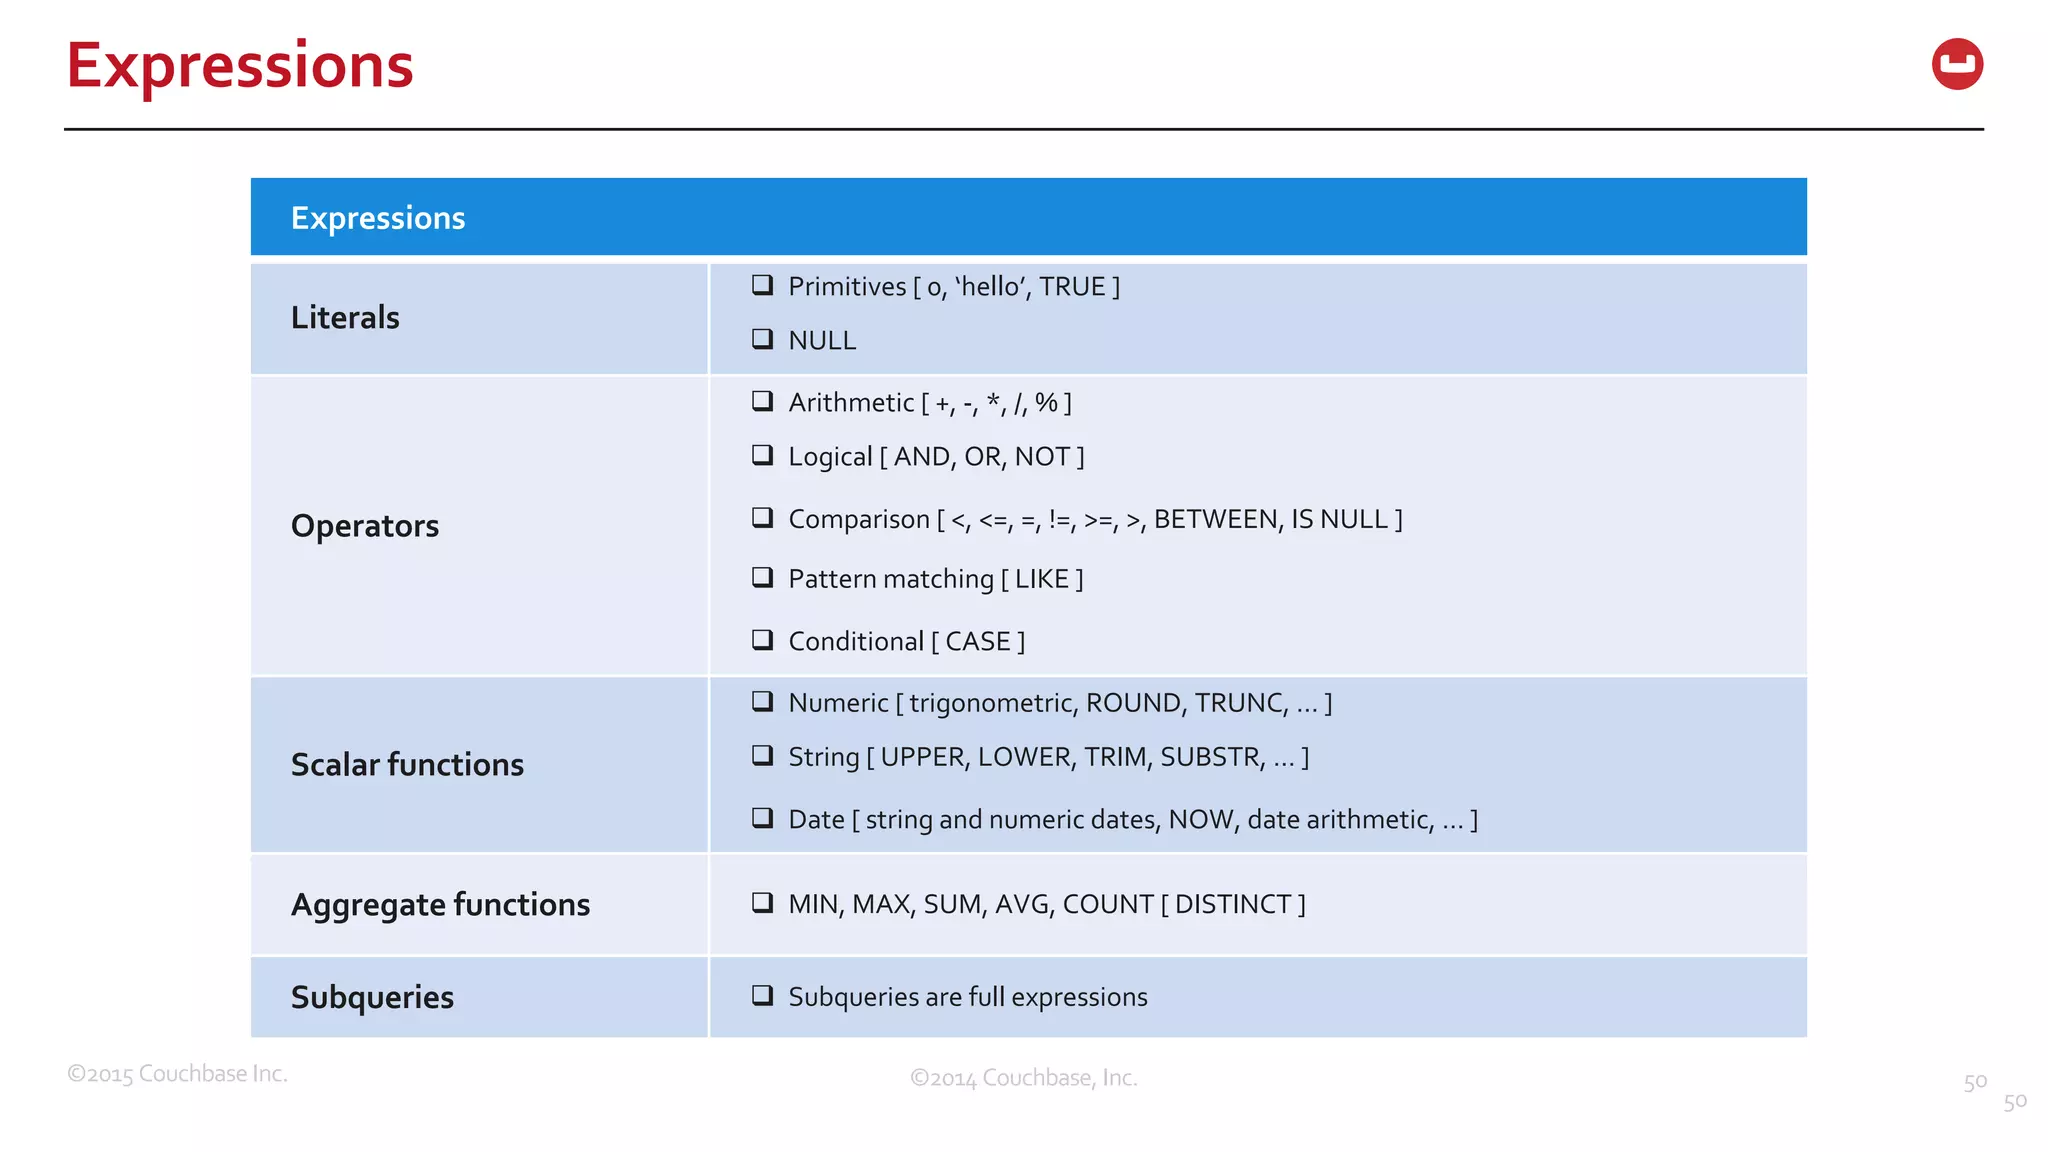
Task: Click the Comparison operators text line
Action: pos(1095,519)
